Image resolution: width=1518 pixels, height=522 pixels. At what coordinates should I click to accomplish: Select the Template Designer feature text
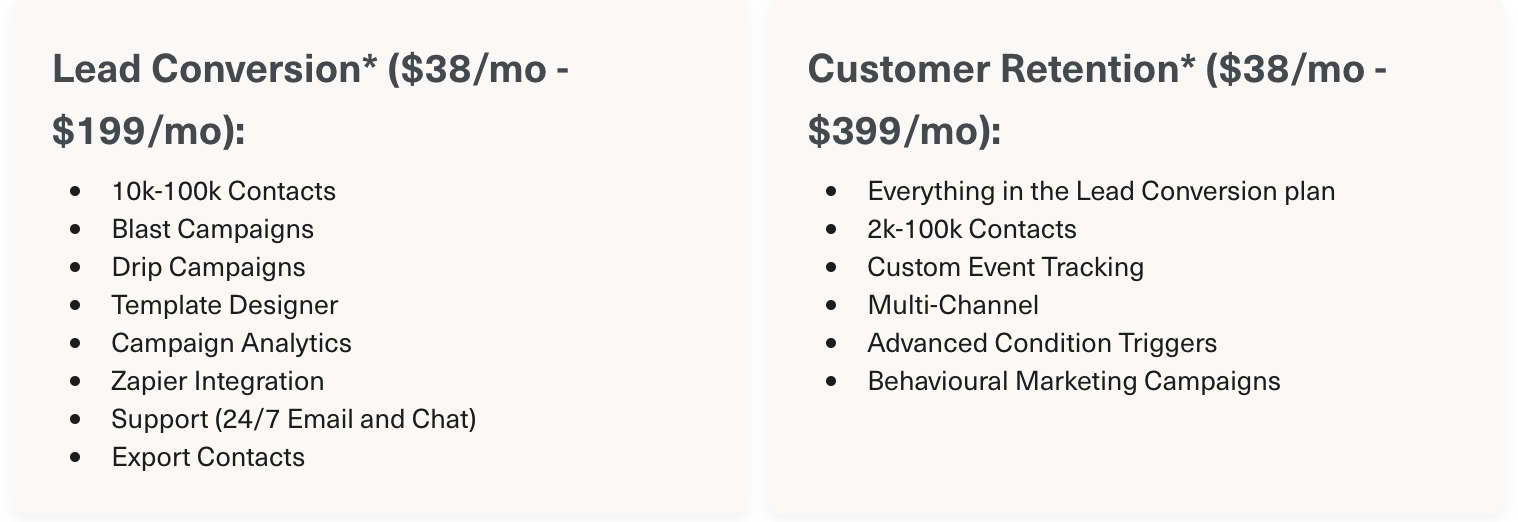coord(225,305)
